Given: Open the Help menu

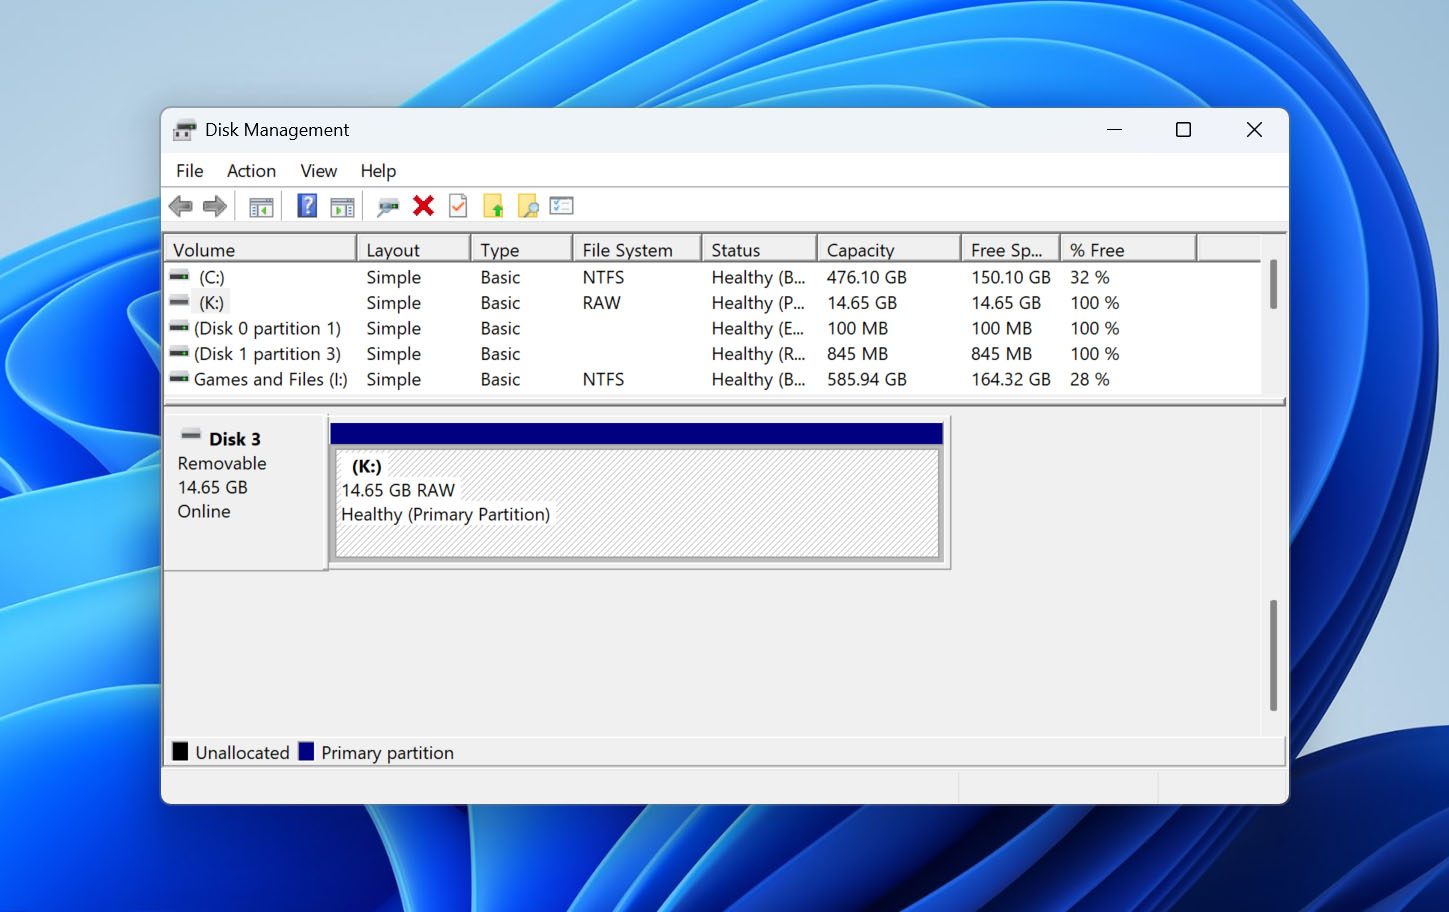Looking at the screenshot, I should pos(378,171).
